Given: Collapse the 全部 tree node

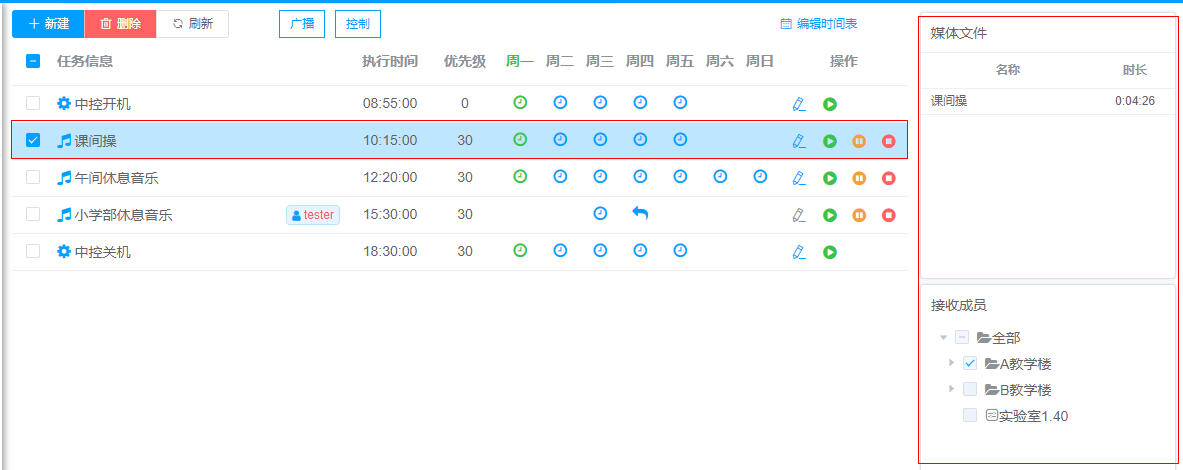Looking at the screenshot, I should 943,338.
